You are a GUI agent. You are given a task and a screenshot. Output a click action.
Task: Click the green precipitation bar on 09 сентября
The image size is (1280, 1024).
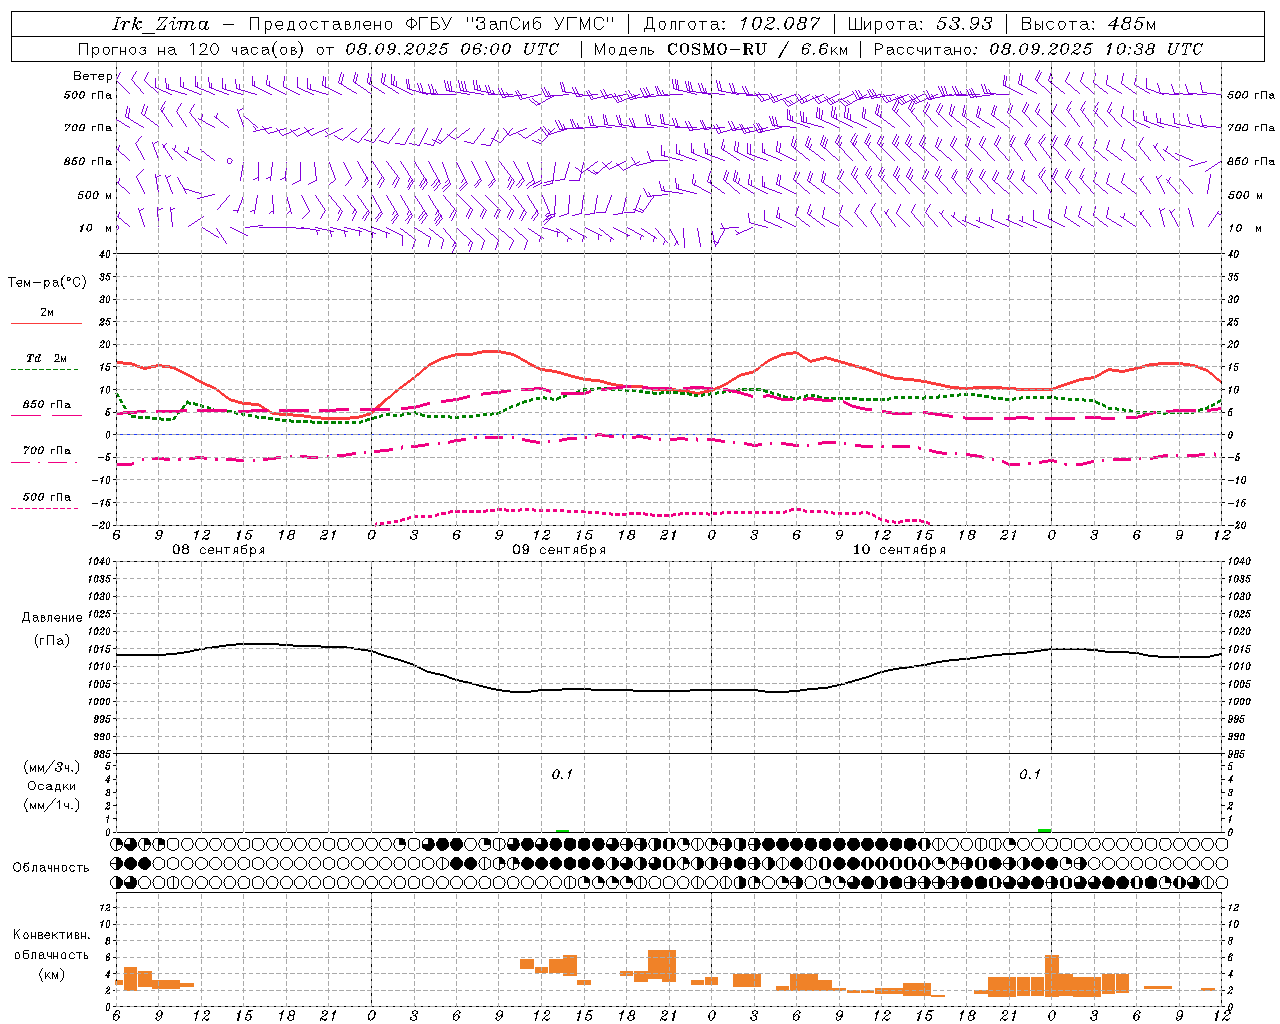pos(562,830)
